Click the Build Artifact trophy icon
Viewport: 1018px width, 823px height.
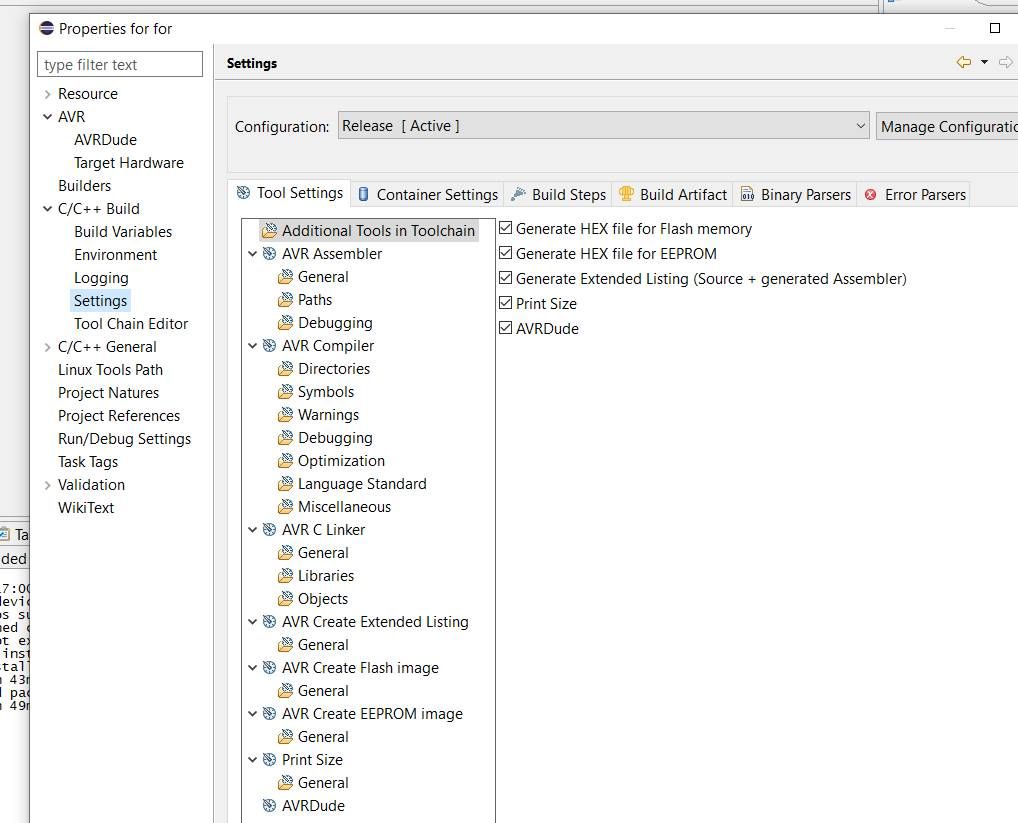tap(626, 193)
